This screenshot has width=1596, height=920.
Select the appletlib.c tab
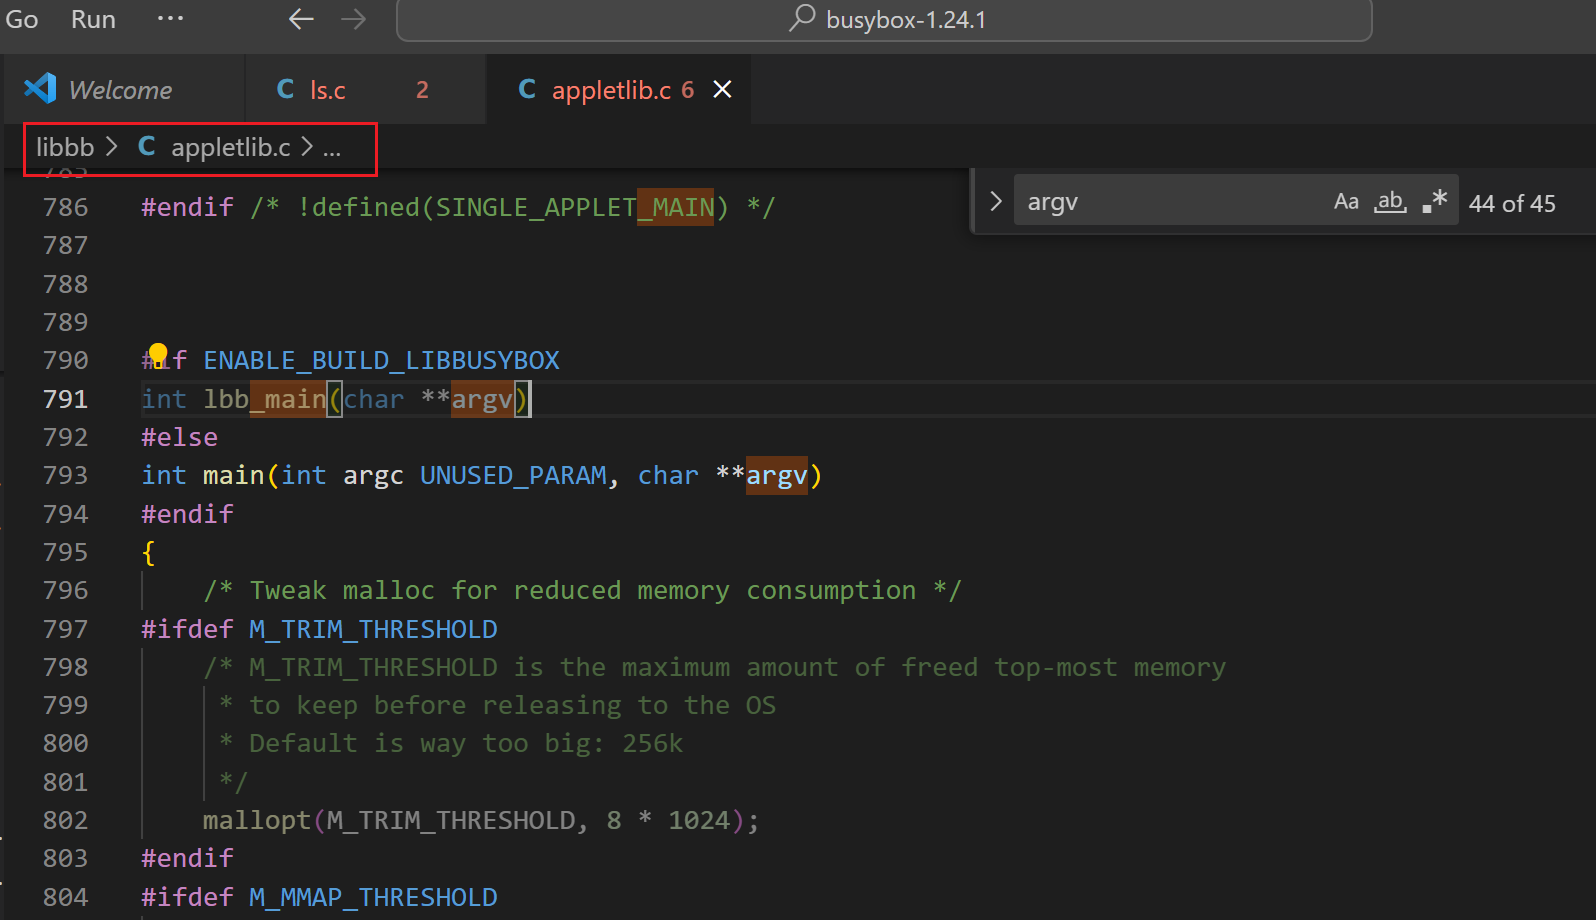click(x=618, y=90)
